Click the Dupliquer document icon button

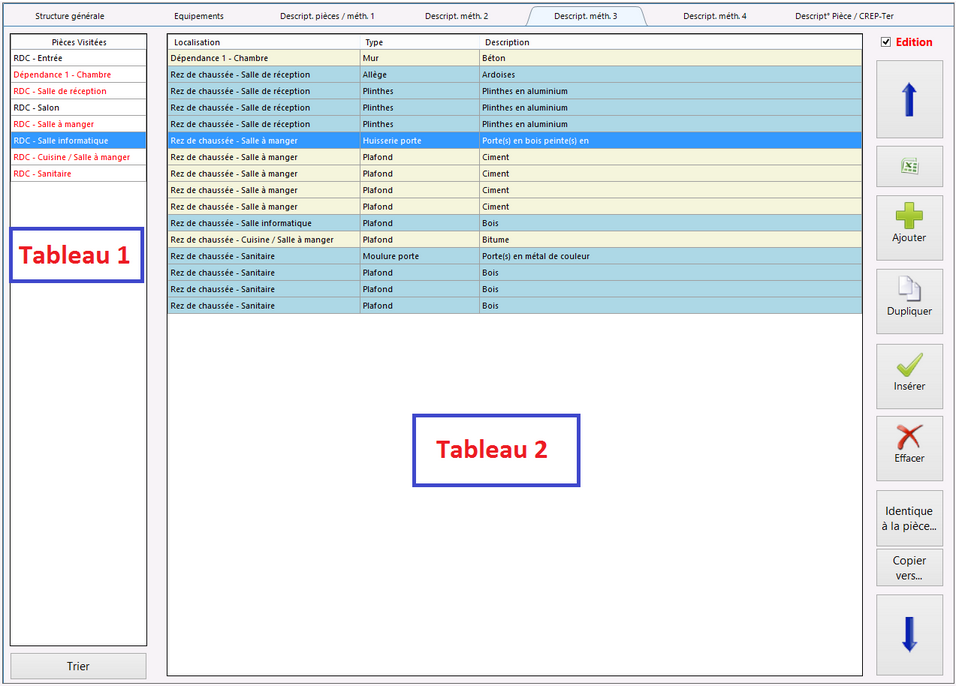(x=909, y=301)
